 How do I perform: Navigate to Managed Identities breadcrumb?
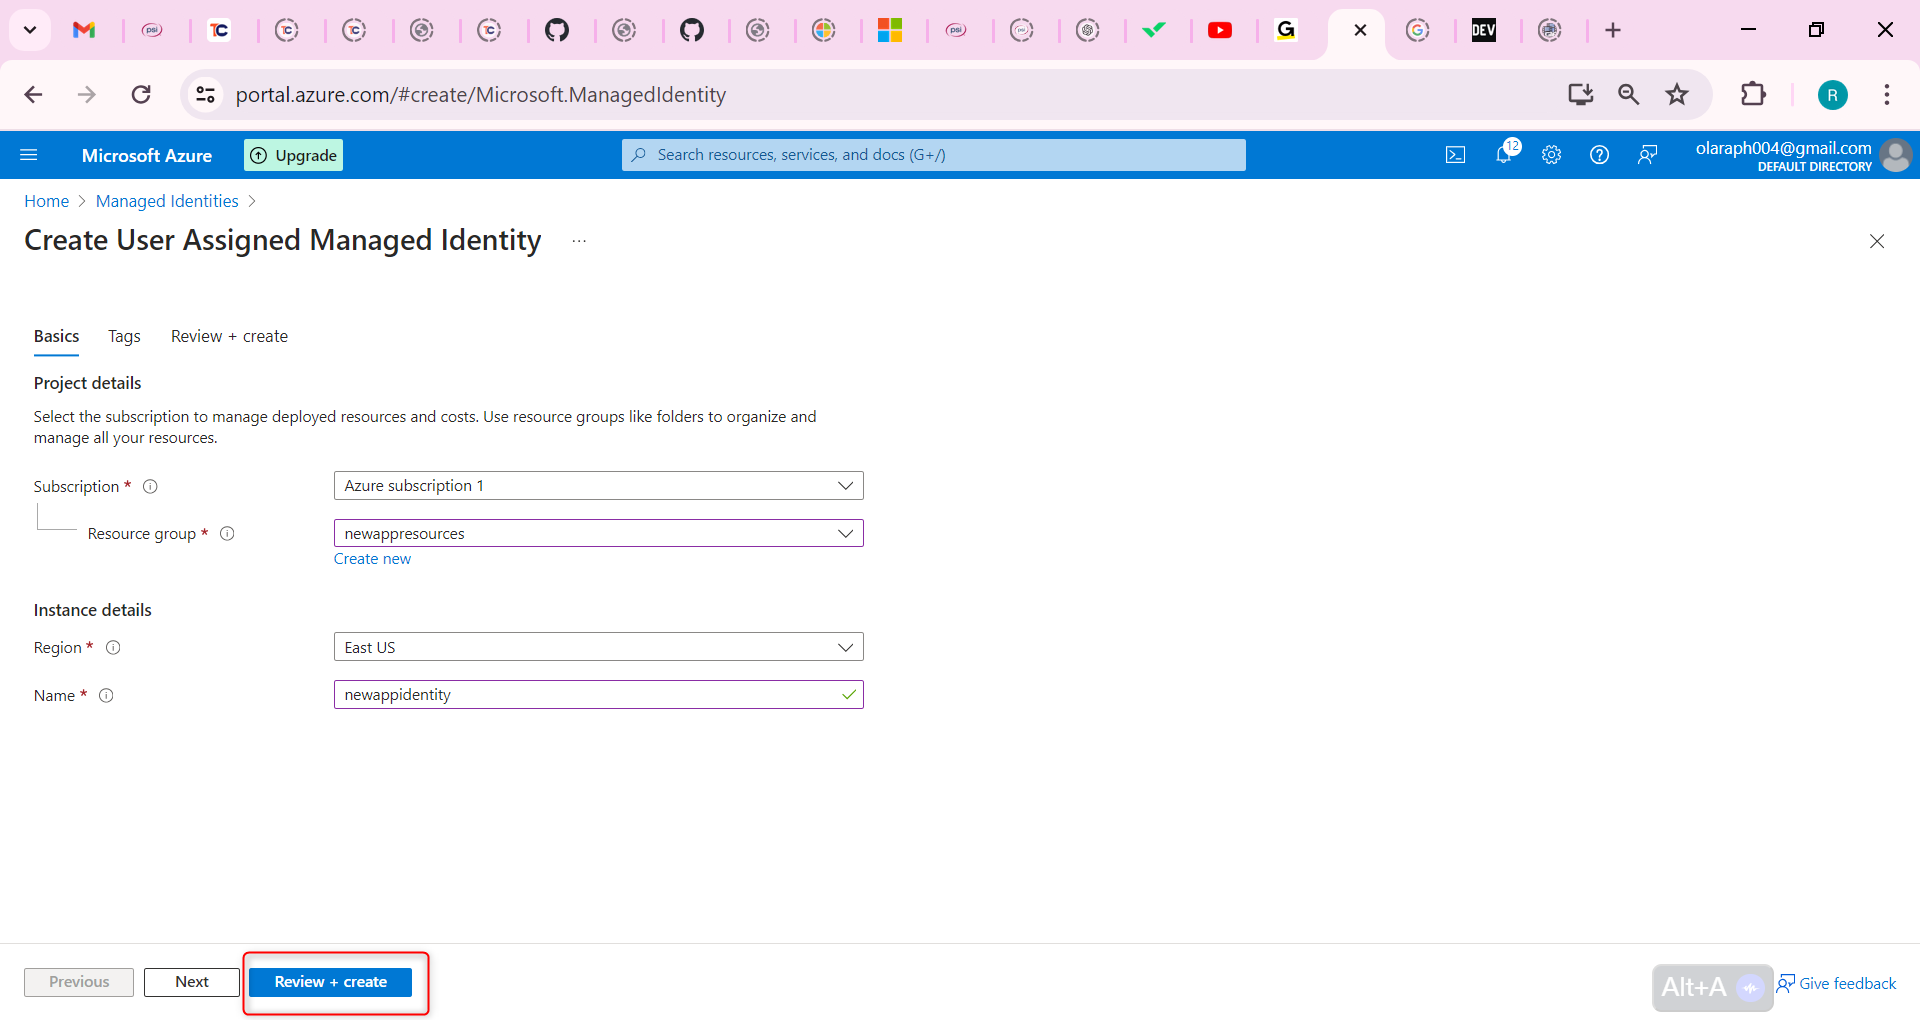point(166,201)
